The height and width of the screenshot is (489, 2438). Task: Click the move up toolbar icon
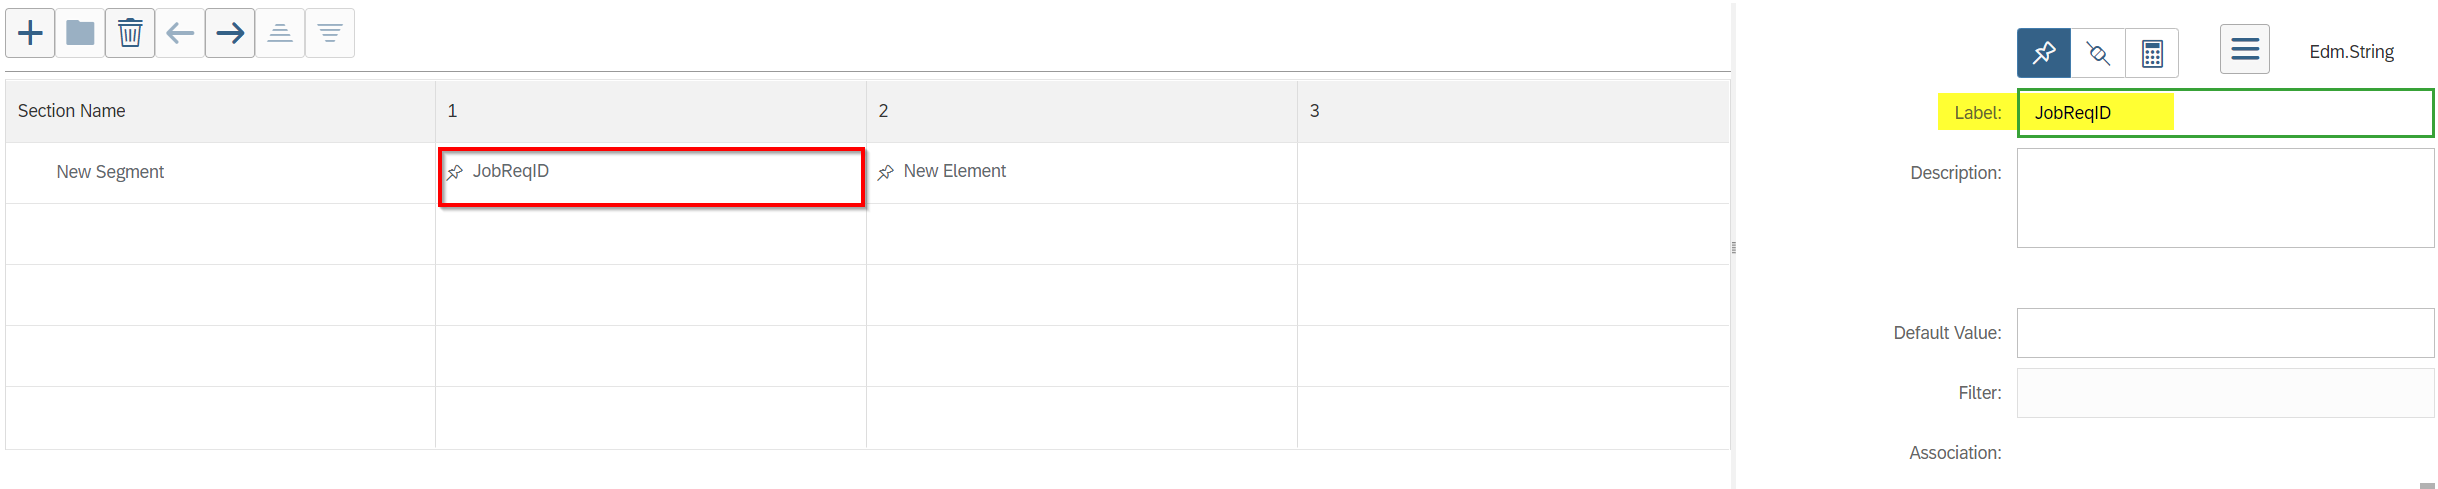[280, 33]
